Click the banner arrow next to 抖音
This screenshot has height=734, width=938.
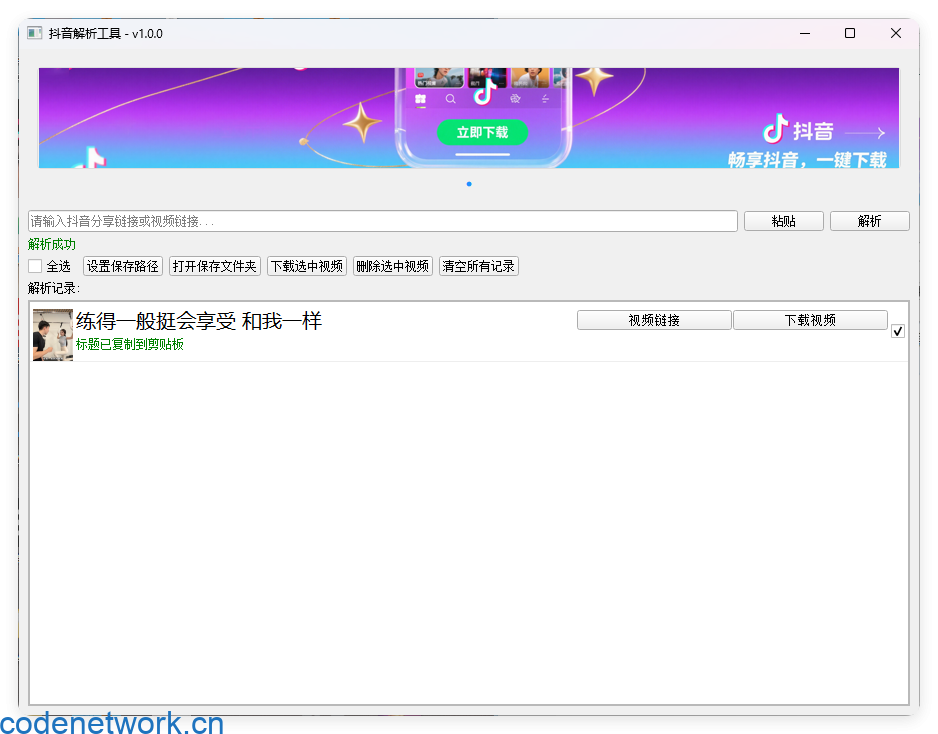864,133
